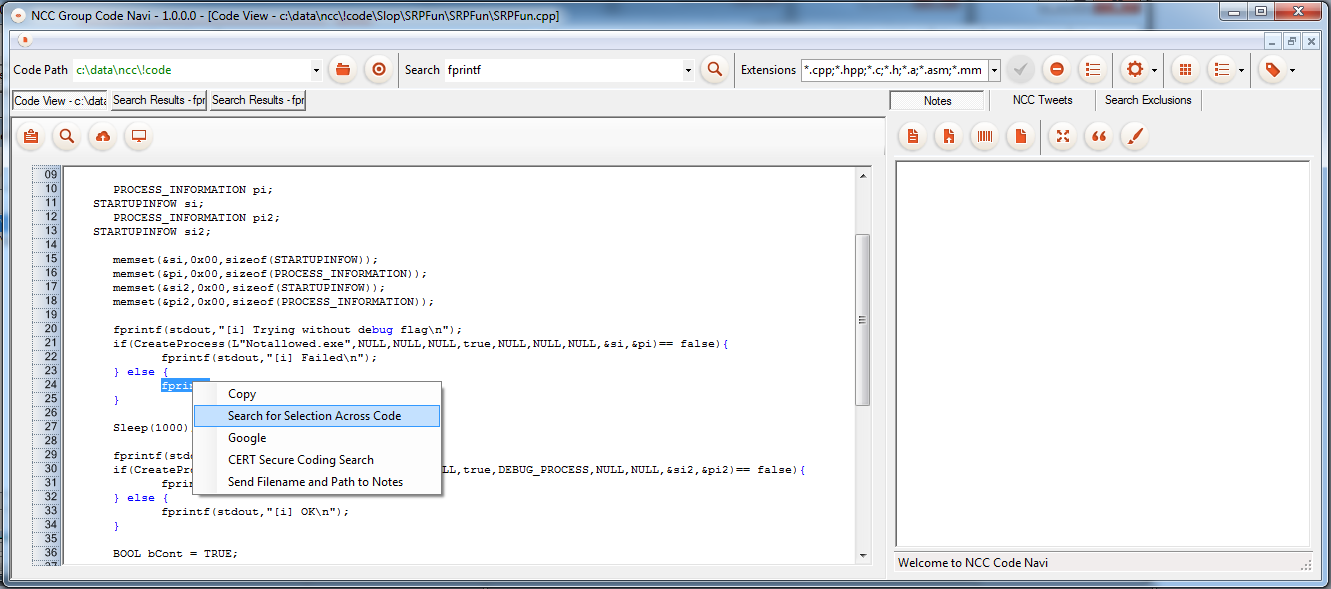Switch to the Code View tab
Viewport: 1331px width, 589px height.
[x=59, y=100]
